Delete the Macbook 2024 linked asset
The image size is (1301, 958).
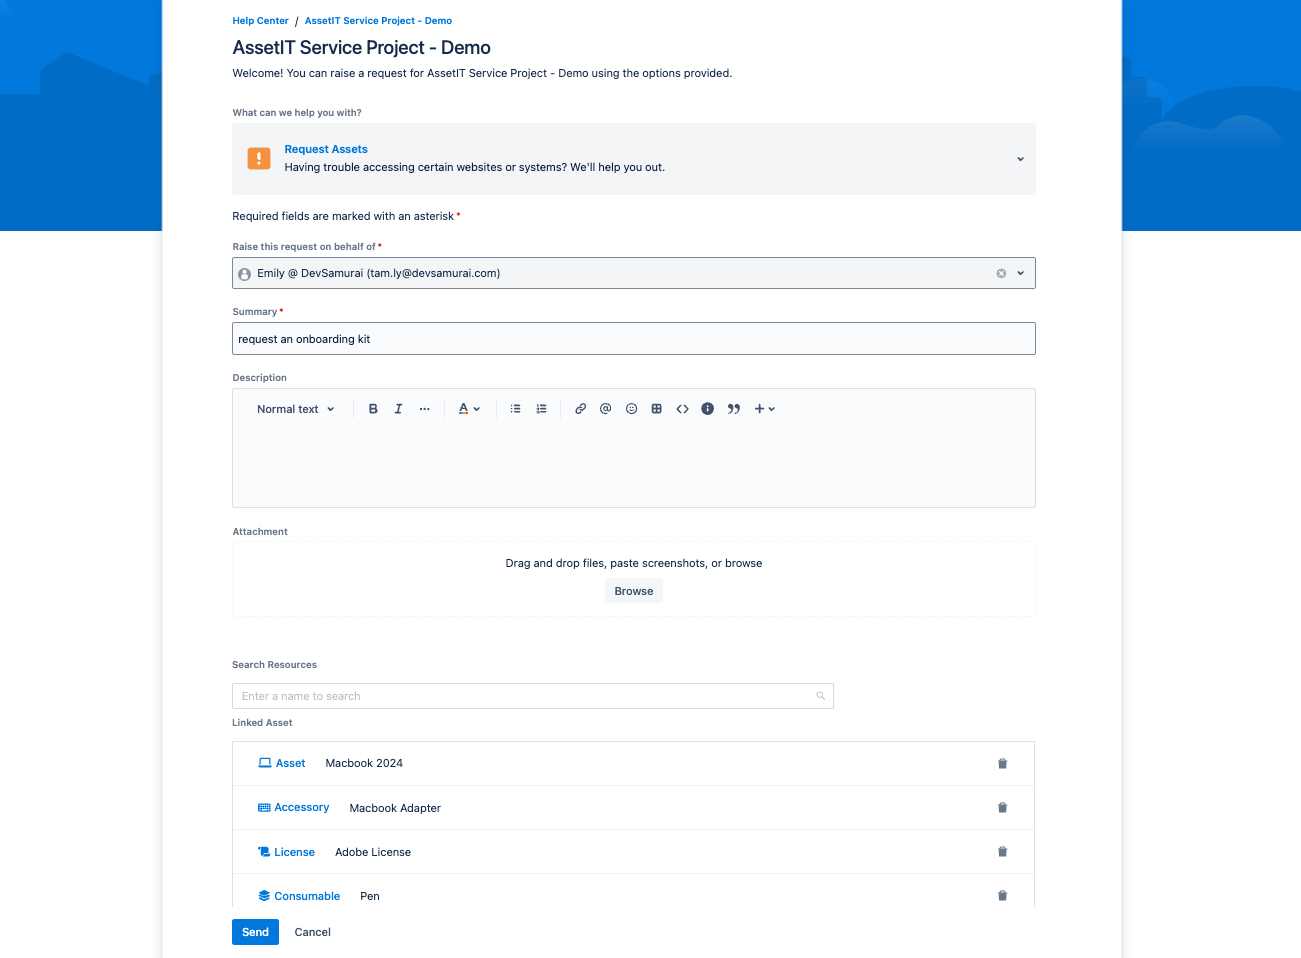(x=1002, y=764)
